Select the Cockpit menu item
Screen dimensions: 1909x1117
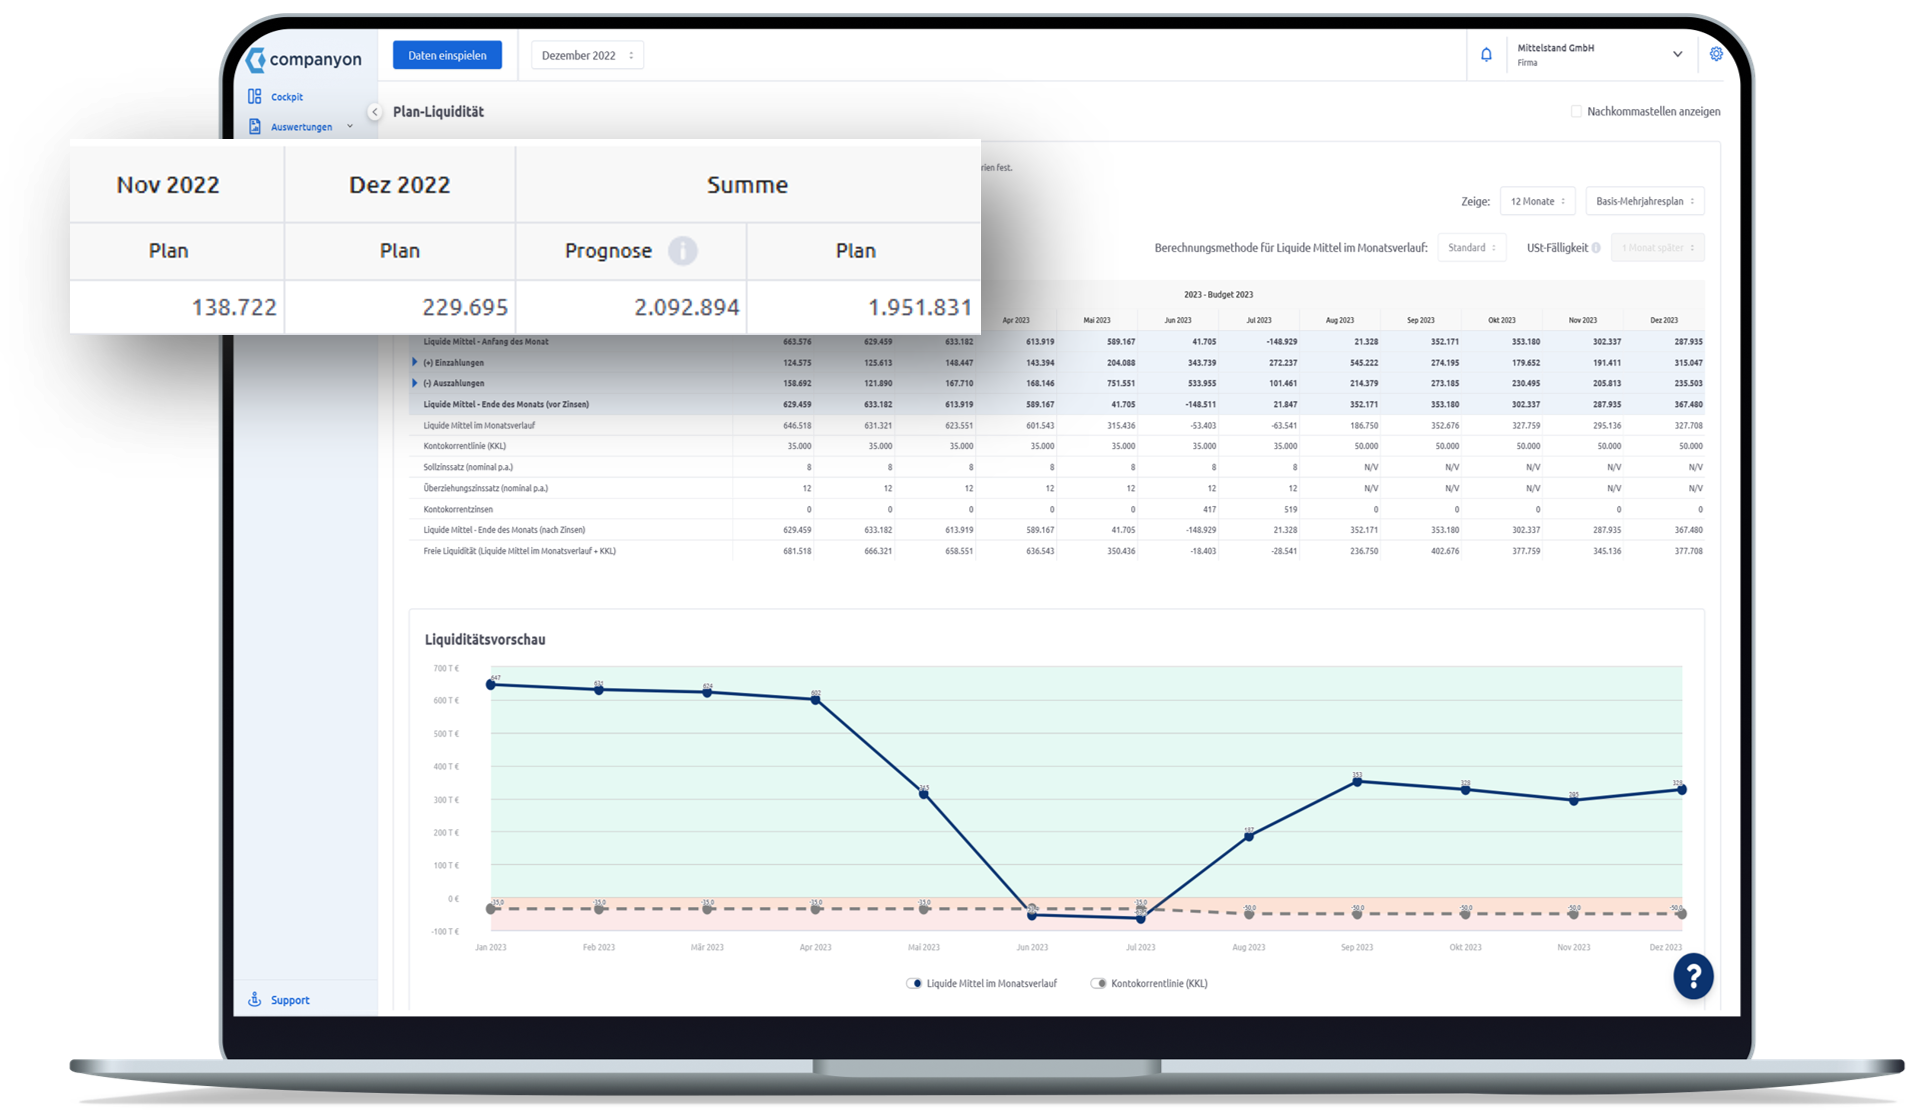287,97
